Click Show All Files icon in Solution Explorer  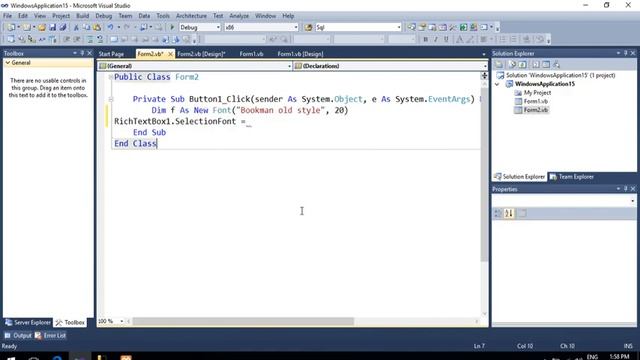tap(512, 64)
